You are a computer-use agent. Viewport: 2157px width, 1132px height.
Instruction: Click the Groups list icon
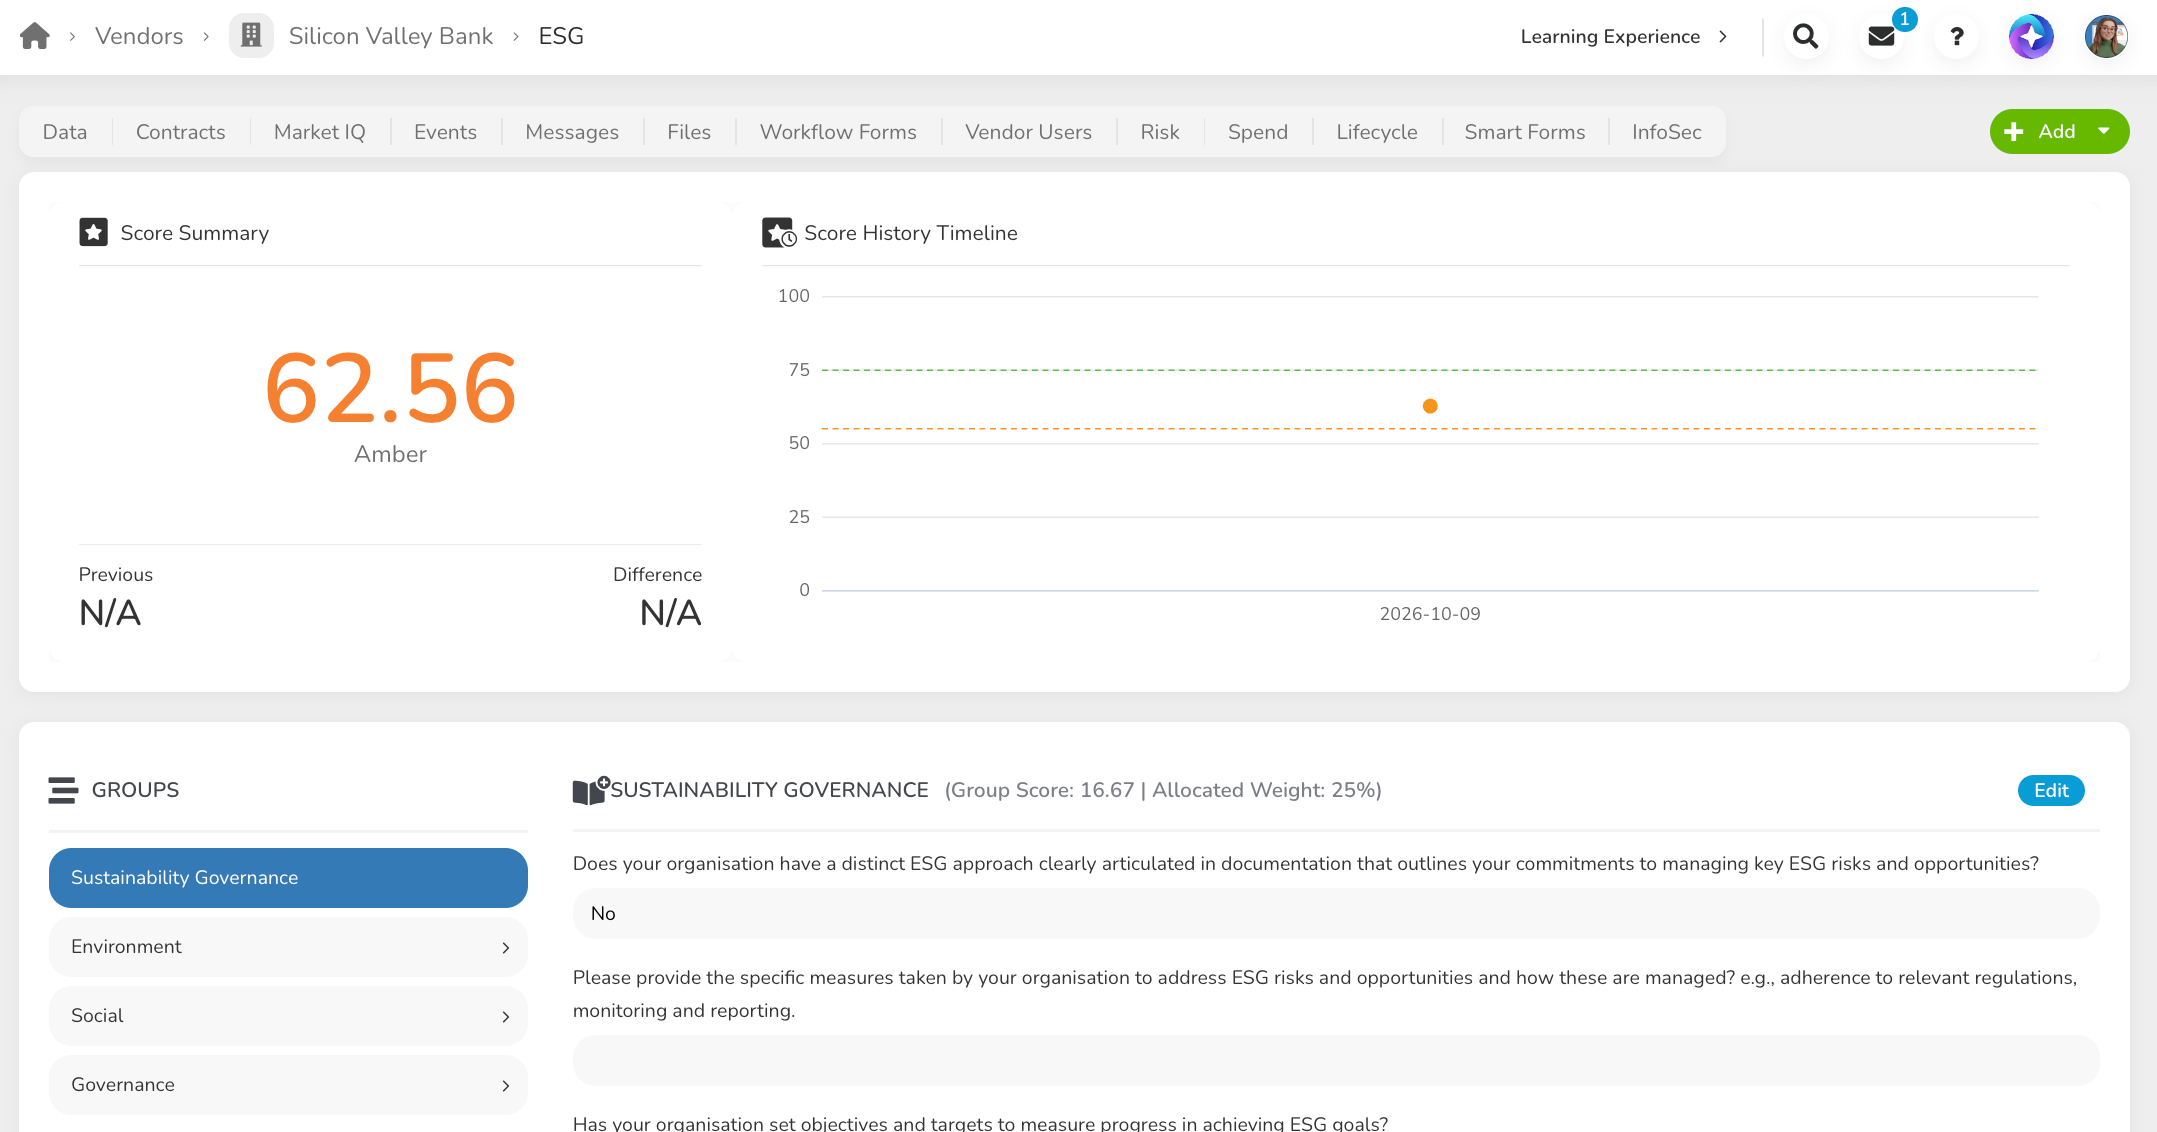pos(63,790)
